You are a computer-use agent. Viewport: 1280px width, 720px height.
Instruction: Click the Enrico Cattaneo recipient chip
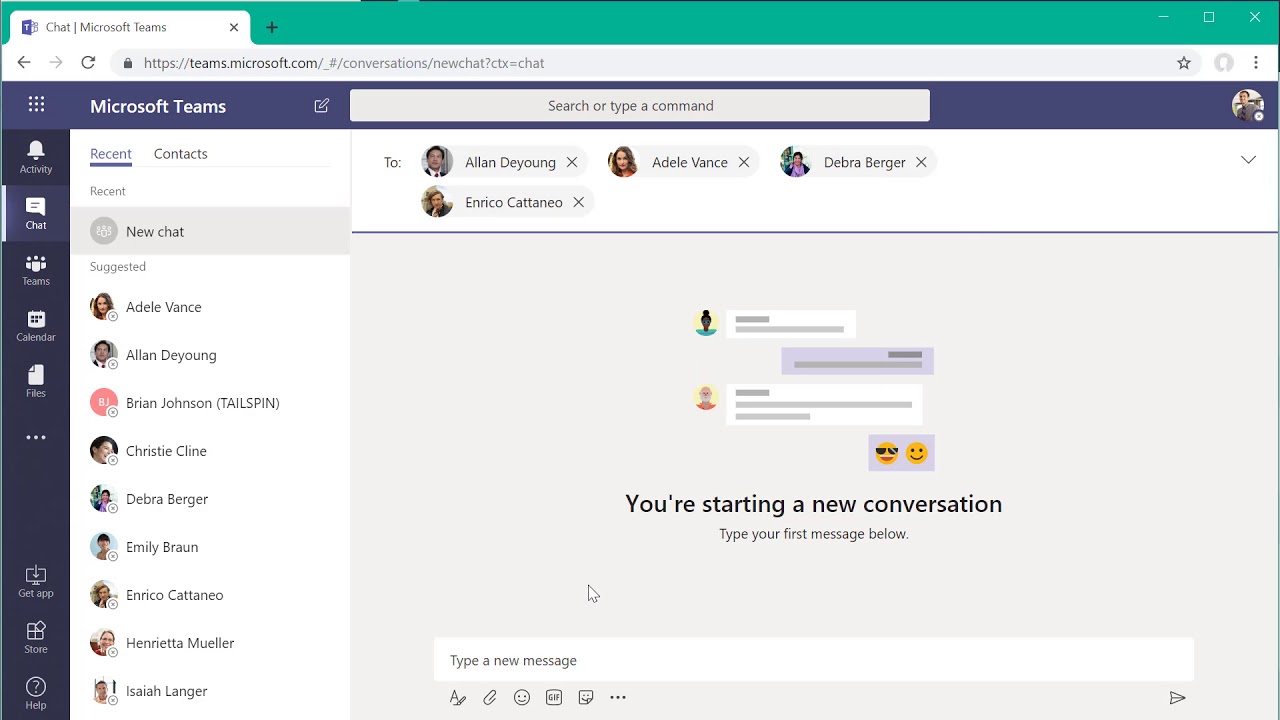point(506,202)
